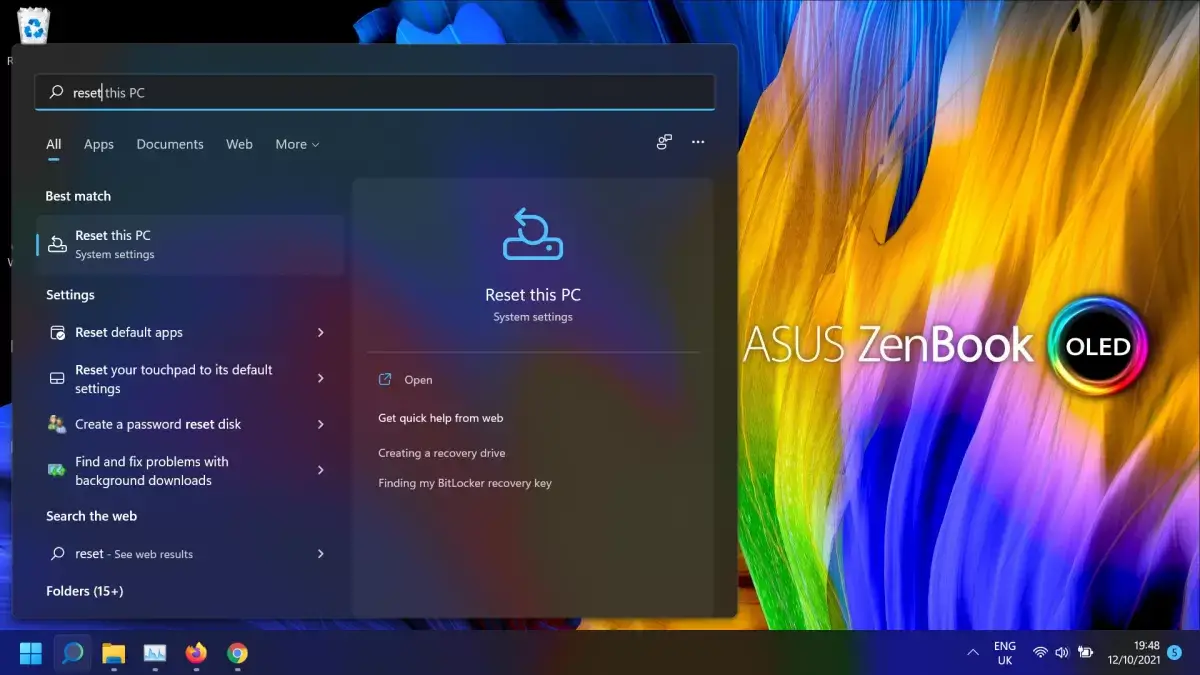Open File Explorer from the taskbar
1200x675 pixels.
click(x=113, y=653)
